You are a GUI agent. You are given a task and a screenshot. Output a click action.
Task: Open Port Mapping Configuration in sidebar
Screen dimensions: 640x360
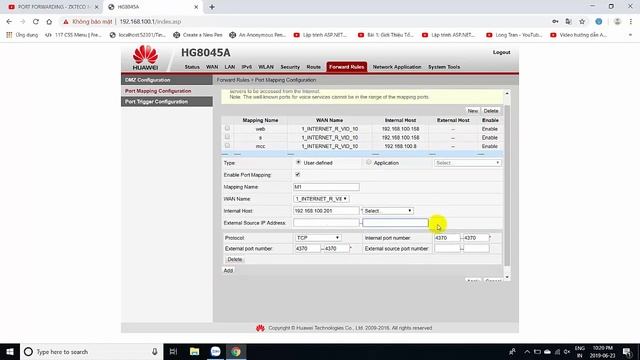167,91
